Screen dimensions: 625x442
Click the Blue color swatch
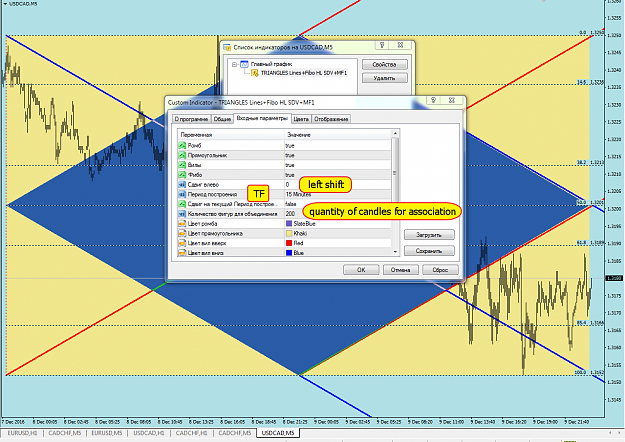coord(289,253)
